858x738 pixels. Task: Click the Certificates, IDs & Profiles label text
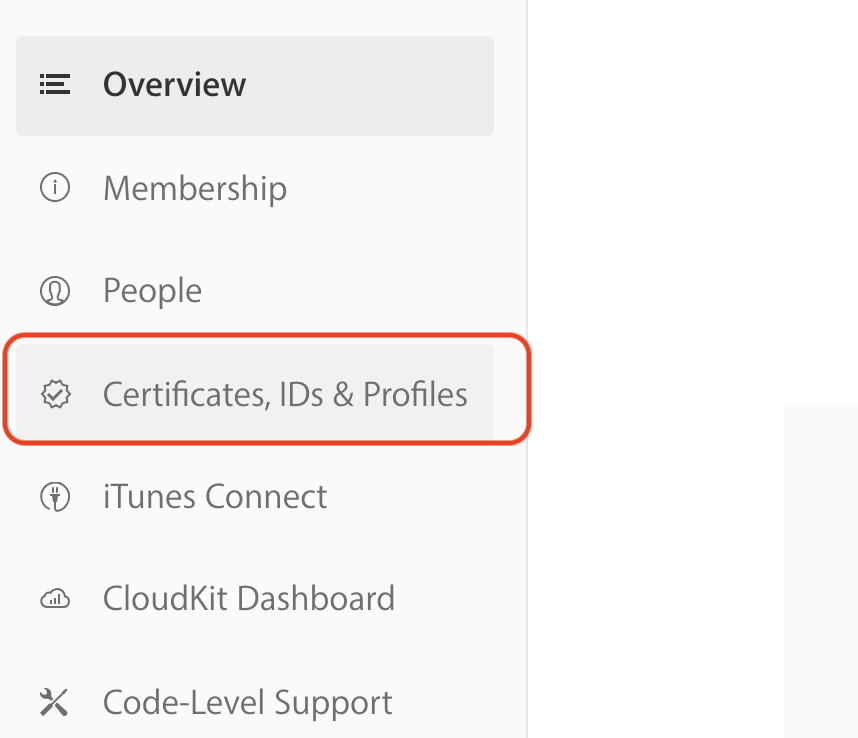pos(284,394)
